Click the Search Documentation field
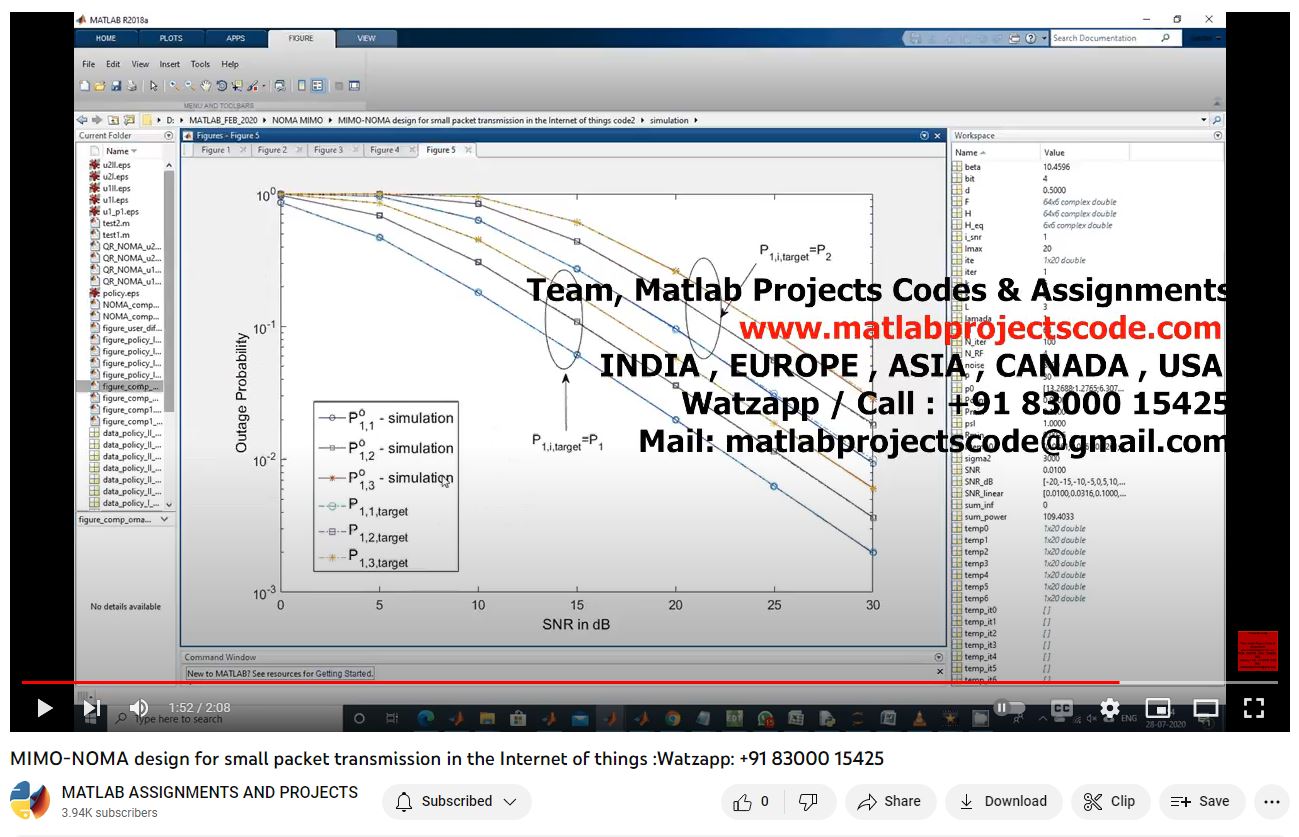The height and width of the screenshot is (837, 1299). (1104, 38)
